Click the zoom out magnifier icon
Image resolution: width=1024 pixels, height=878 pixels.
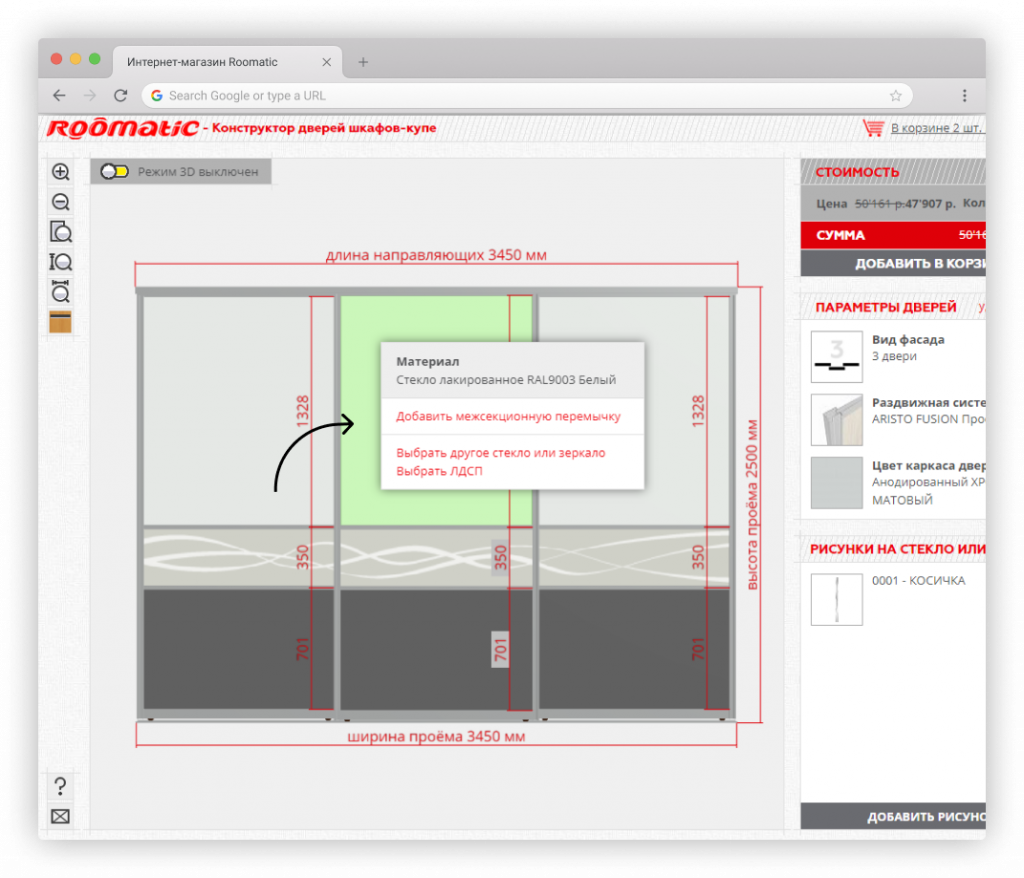pos(61,202)
